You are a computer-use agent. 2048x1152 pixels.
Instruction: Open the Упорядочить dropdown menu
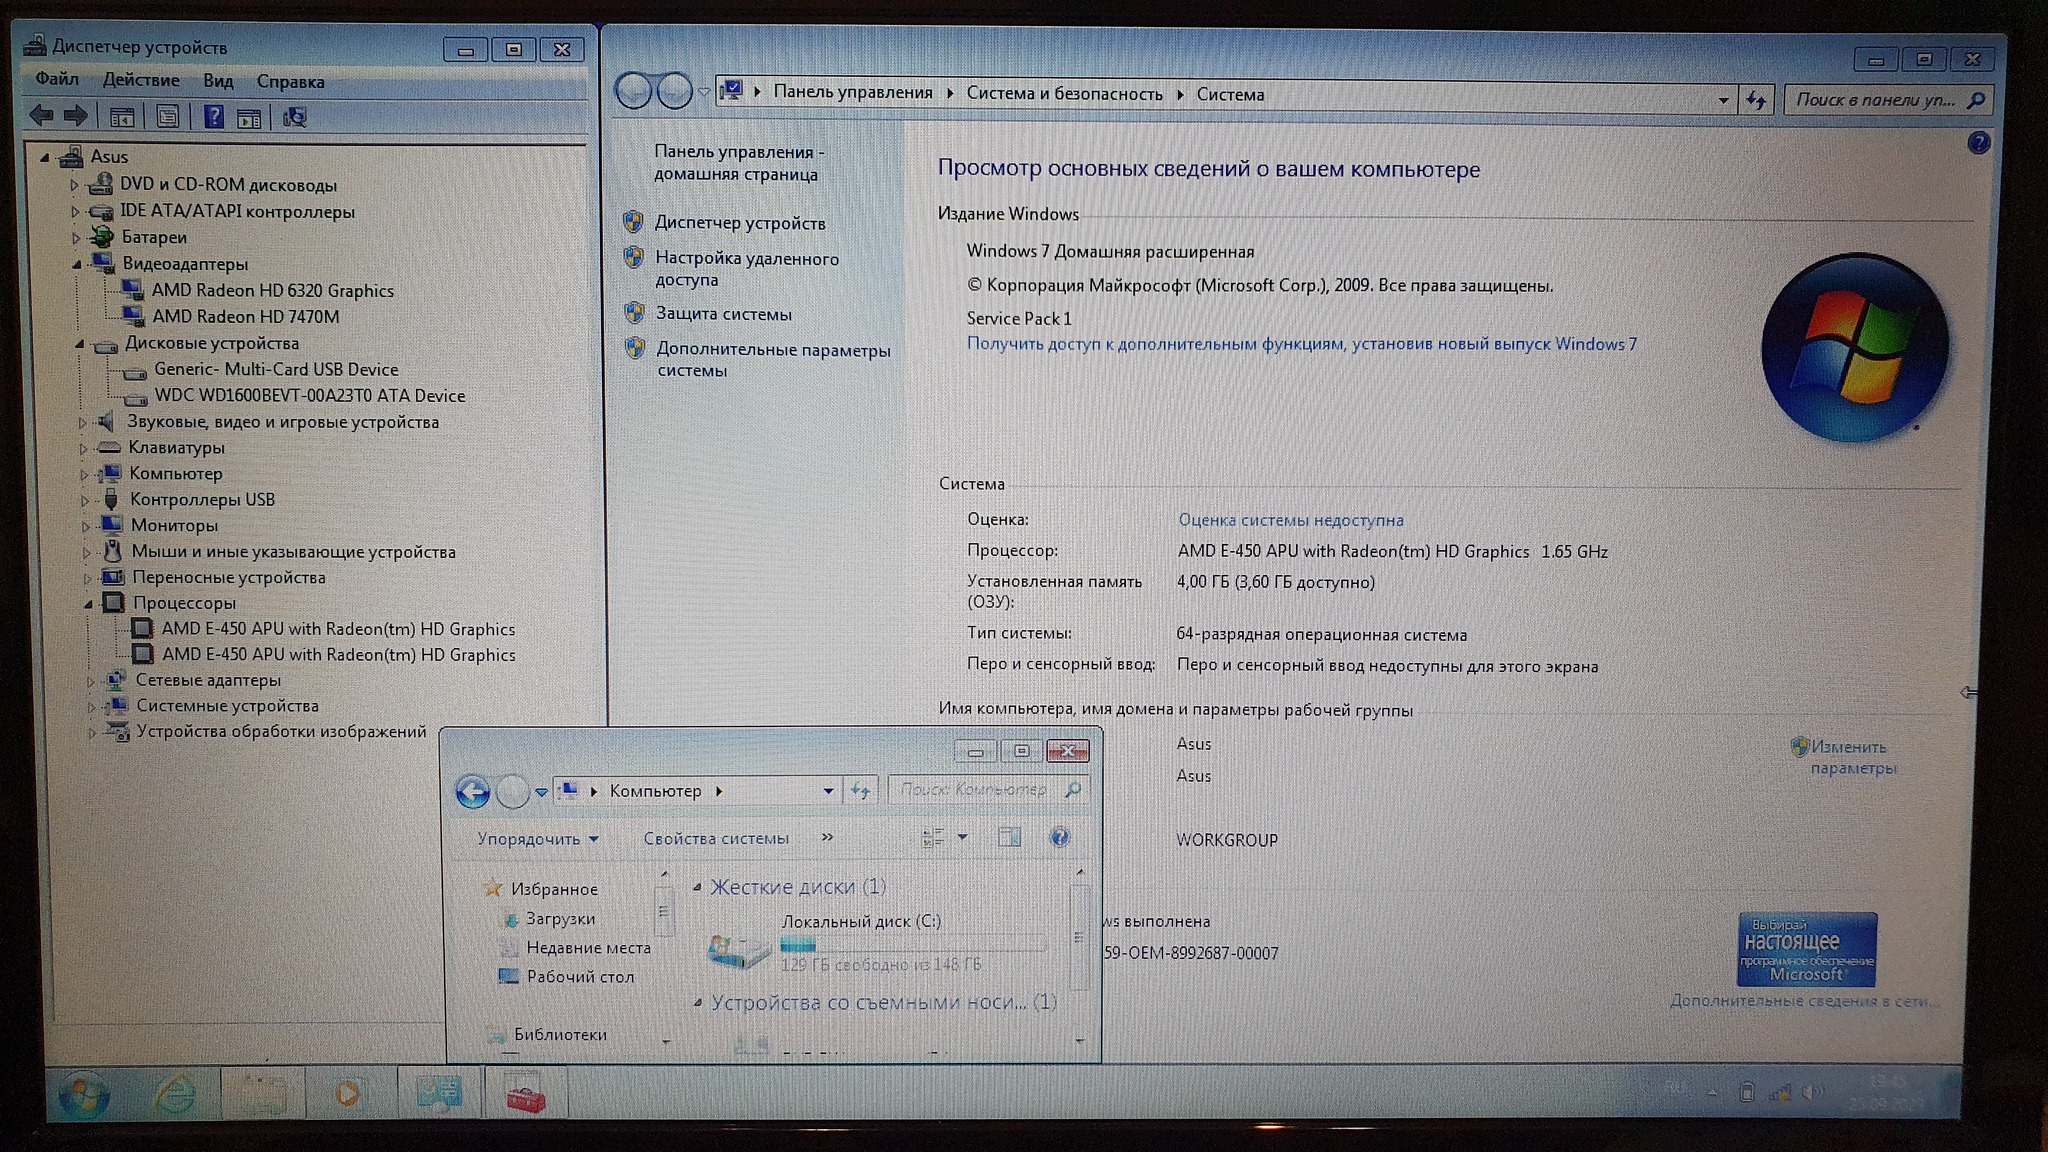(537, 839)
